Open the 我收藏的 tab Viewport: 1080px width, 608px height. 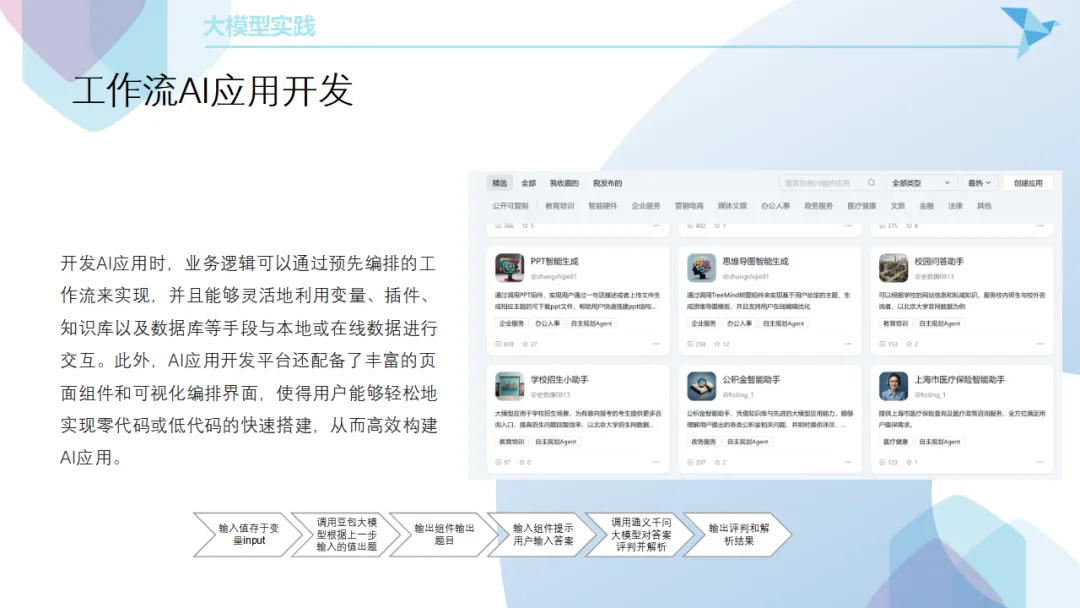tap(564, 183)
